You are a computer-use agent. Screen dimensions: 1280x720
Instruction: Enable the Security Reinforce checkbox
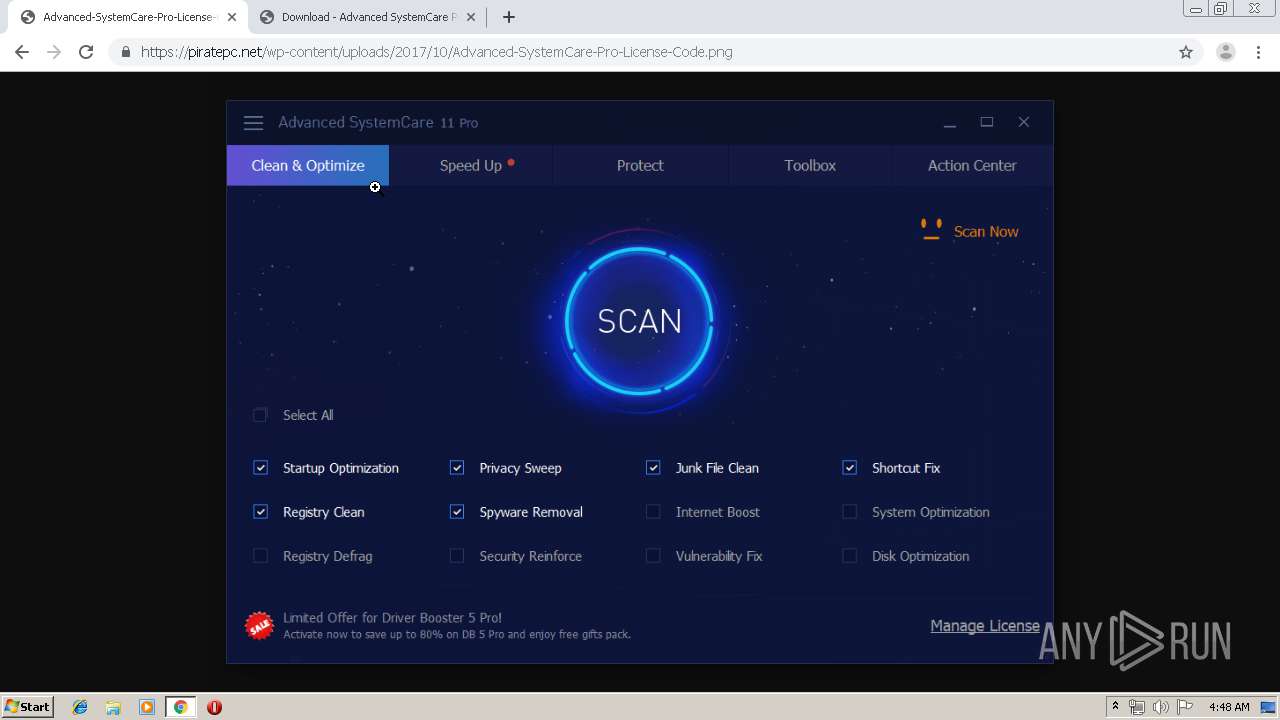coord(457,556)
